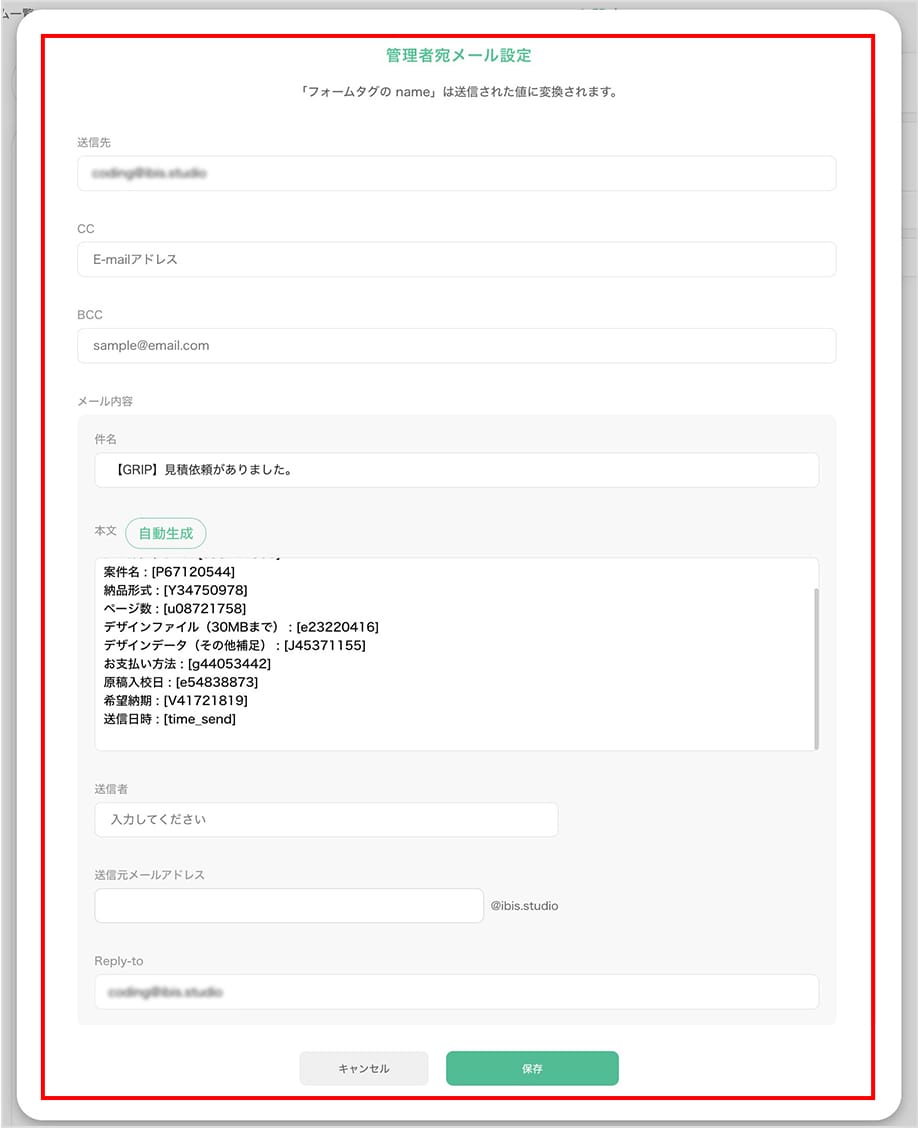
Task: Click the BCC sample@email.com field
Action: tap(456, 345)
